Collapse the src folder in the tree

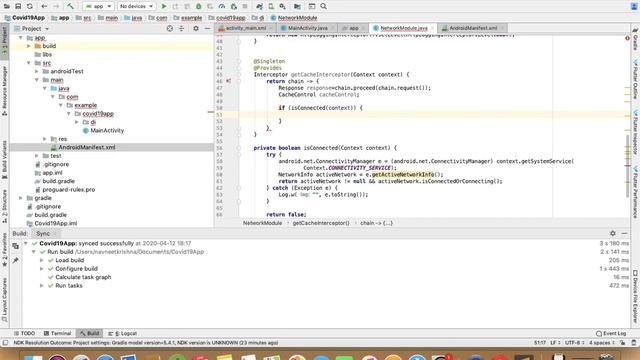pyautogui.click(x=29, y=63)
